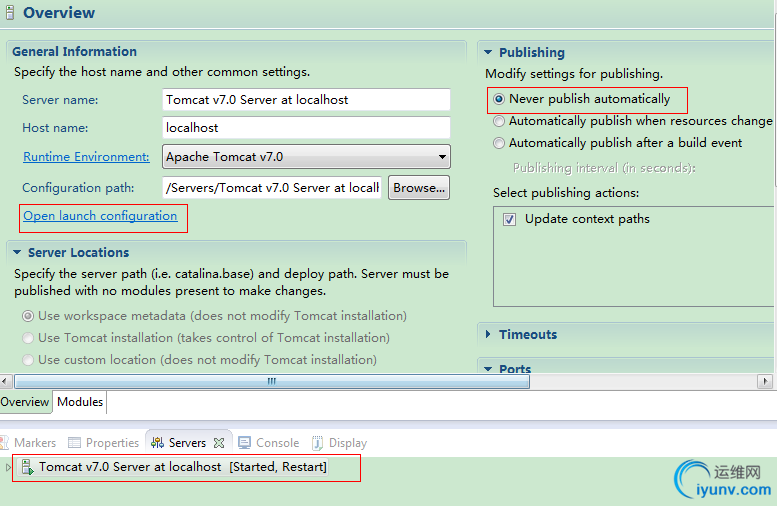Click the scroll right arrow
Image resolution: width=777 pixels, height=506 pixels.
765,381
